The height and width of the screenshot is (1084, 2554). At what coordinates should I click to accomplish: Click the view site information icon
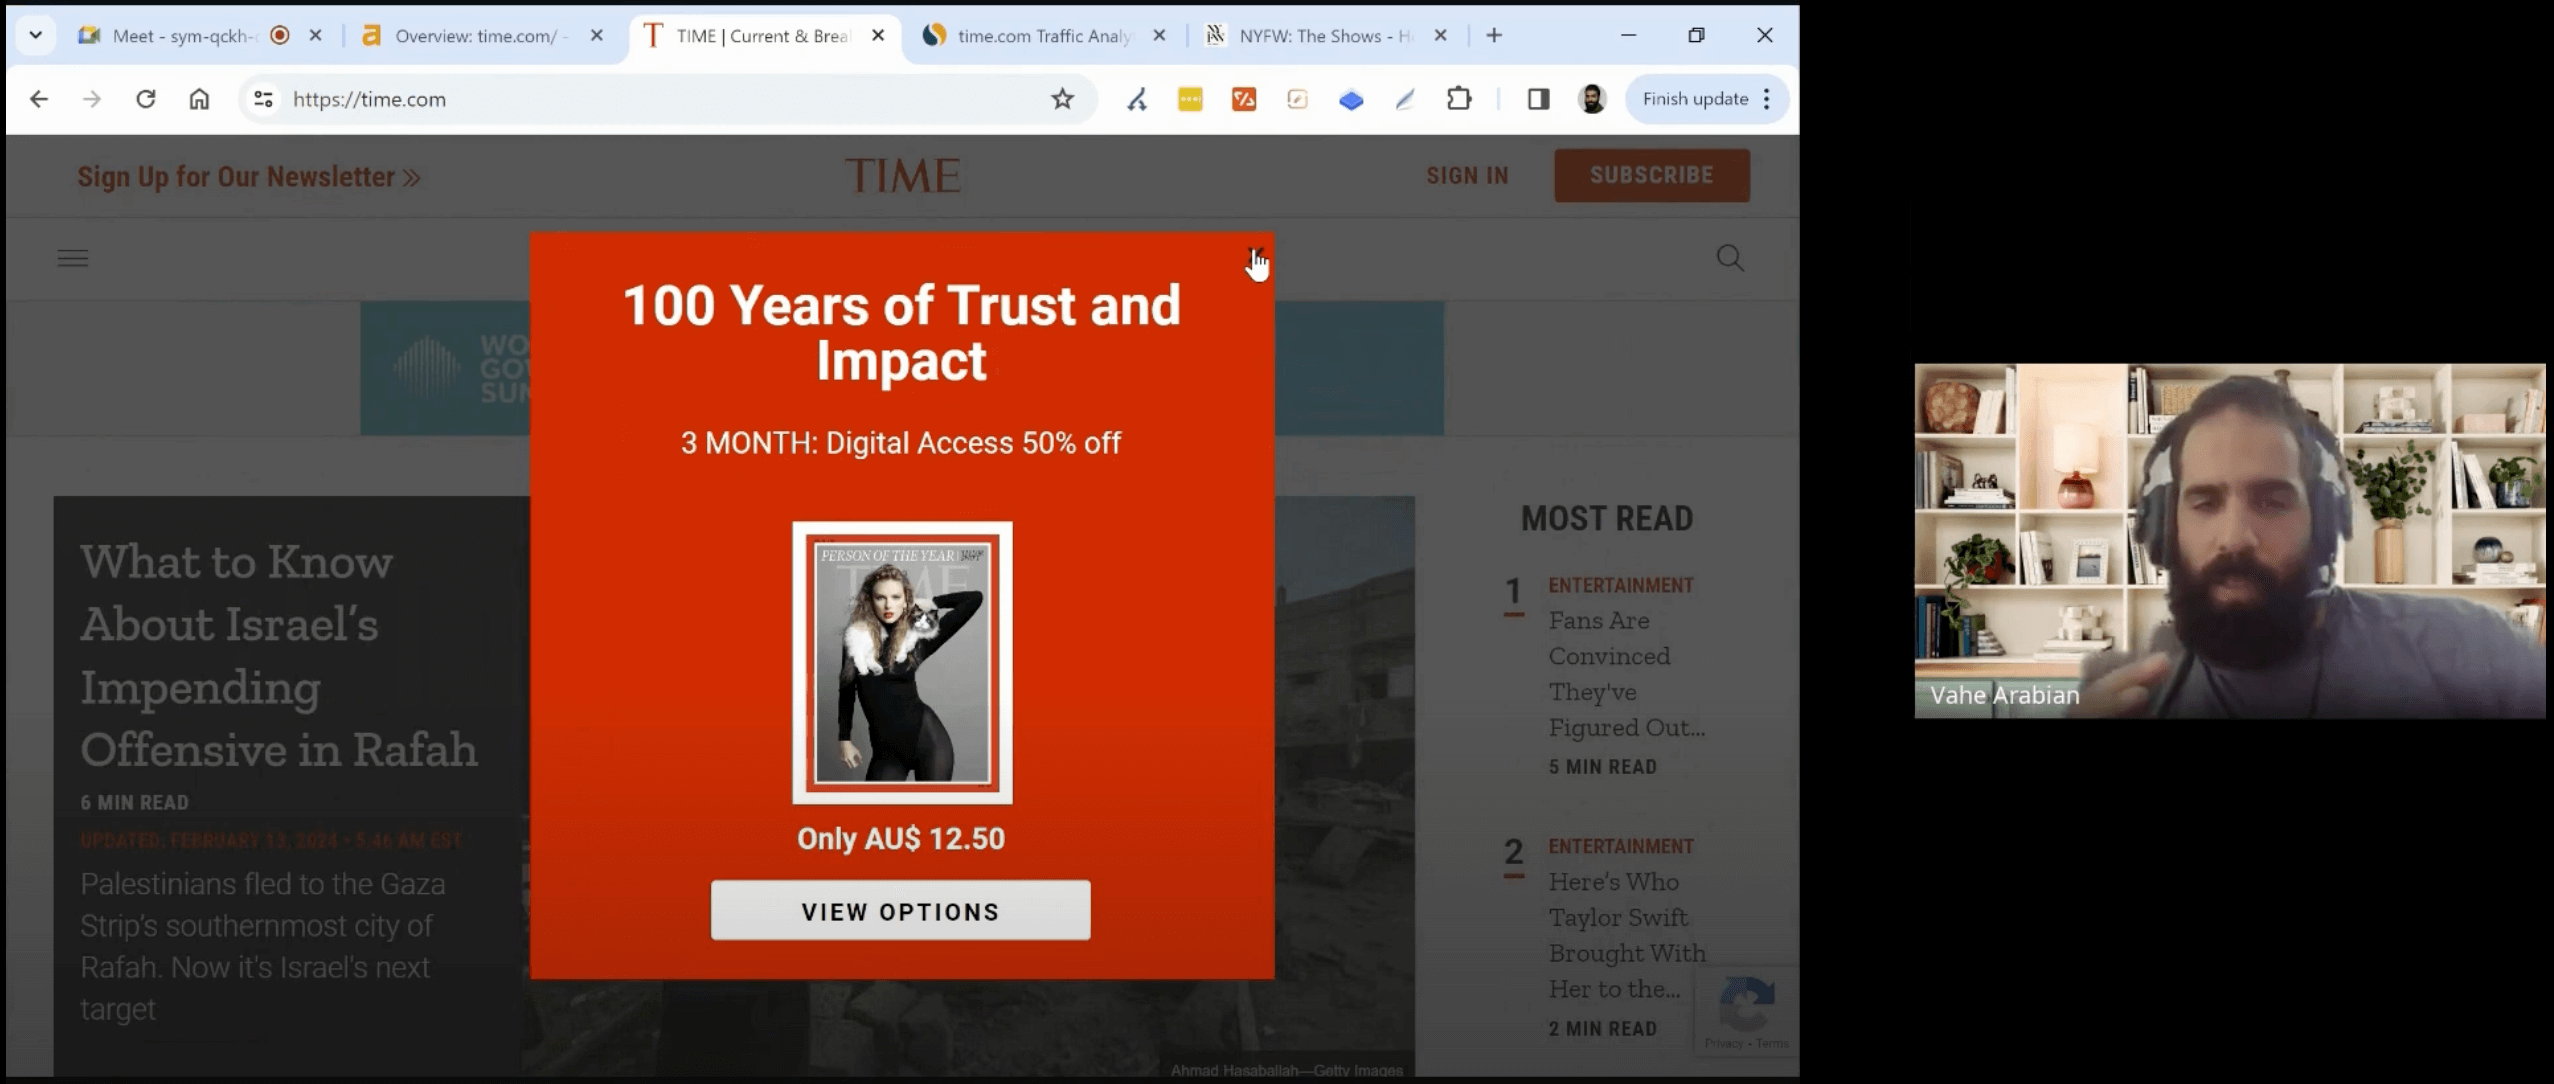point(263,99)
